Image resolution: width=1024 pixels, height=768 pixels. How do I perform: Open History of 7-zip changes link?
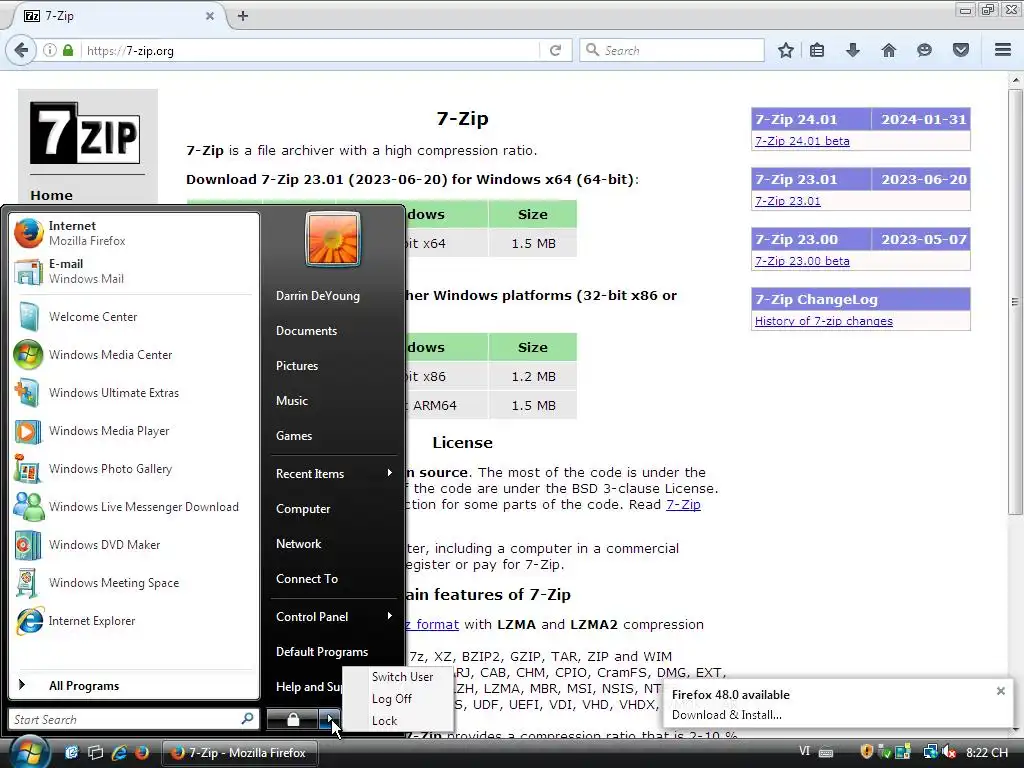coord(824,321)
